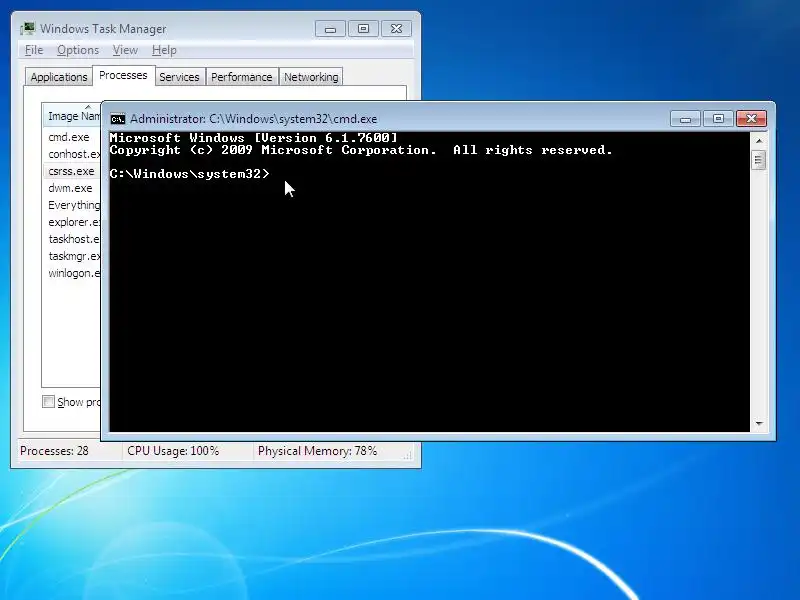This screenshot has height=600, width=800.
Task: Open the Options menu in Task Manager
Action: click(78, 50)
